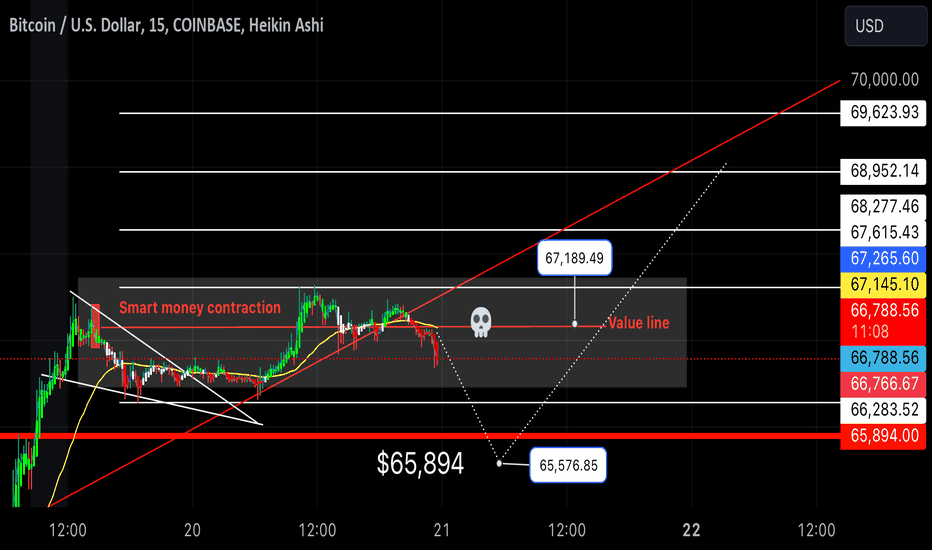Click the skull emoji on the chart
Viewport: 932px width, 550px height.
(481, 322)
